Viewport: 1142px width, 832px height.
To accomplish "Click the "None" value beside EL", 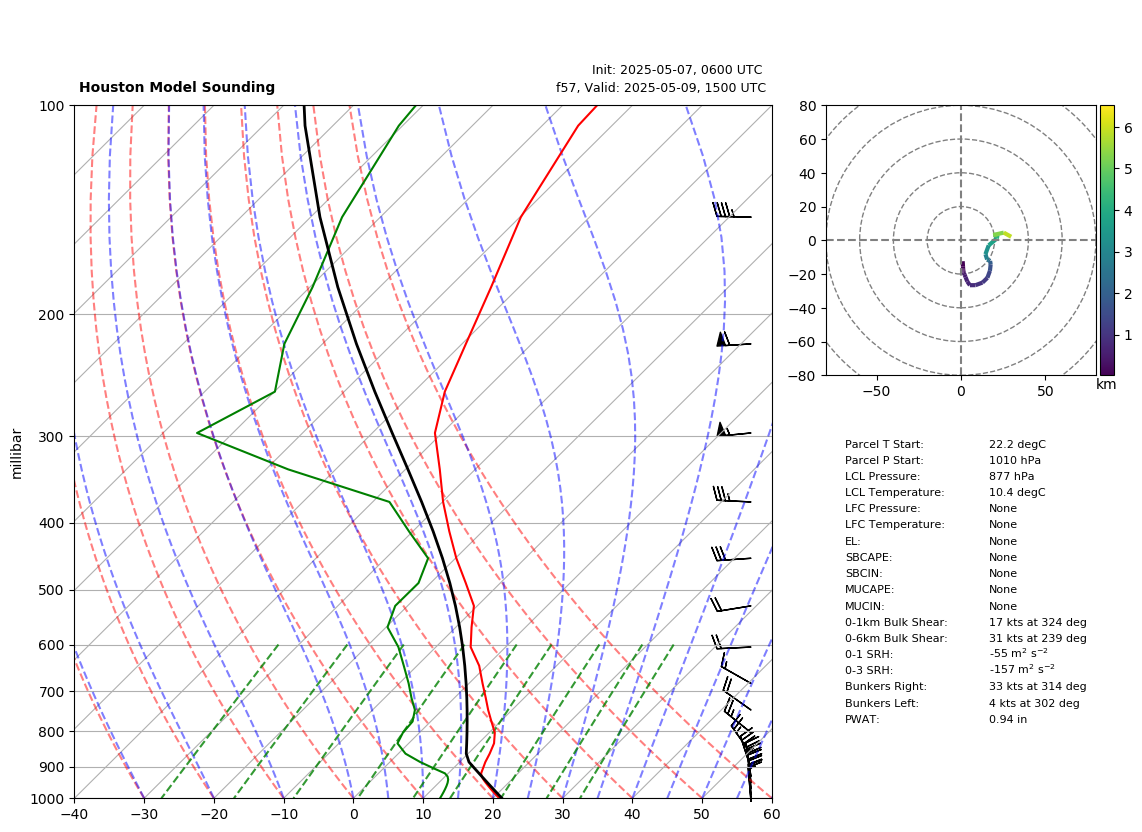I will click(1003, 541).
